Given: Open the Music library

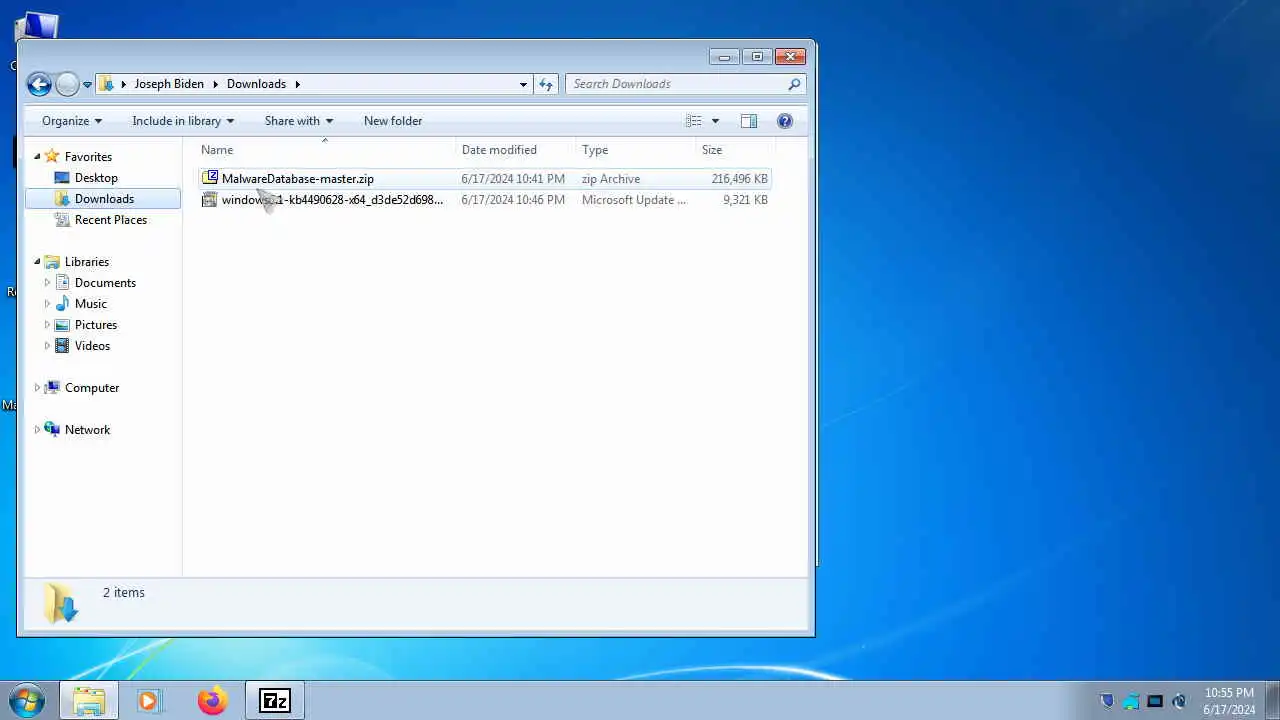Looking at the screenshot, I should (x=90, y=304).
